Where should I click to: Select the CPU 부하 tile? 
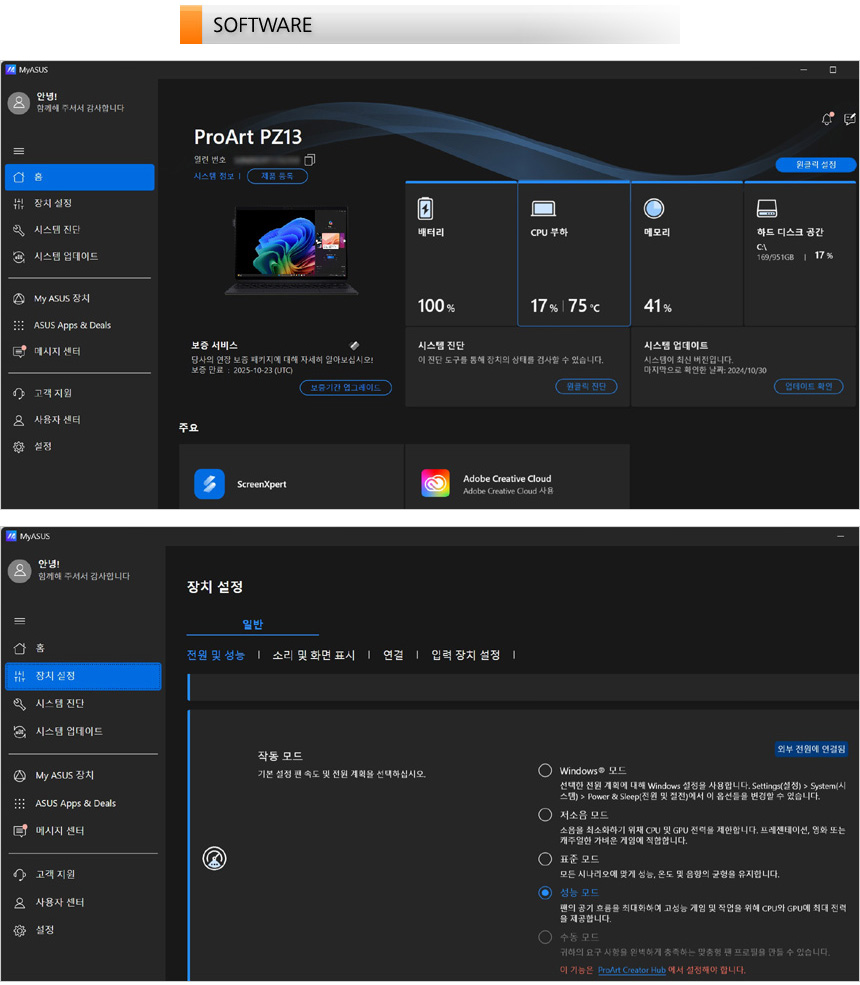coord(573,254)
